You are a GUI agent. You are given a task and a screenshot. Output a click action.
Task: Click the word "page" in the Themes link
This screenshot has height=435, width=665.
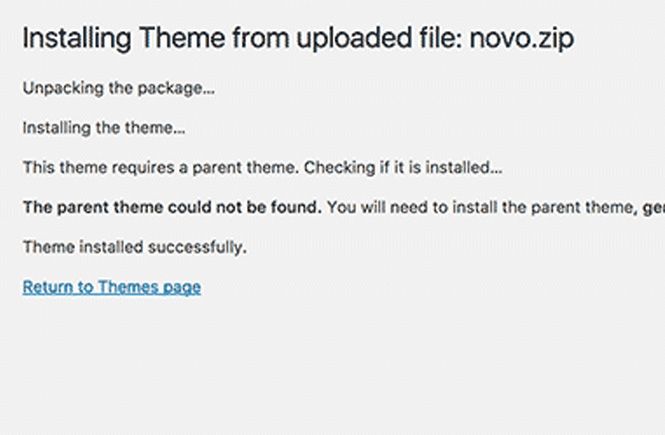(182, 288)
